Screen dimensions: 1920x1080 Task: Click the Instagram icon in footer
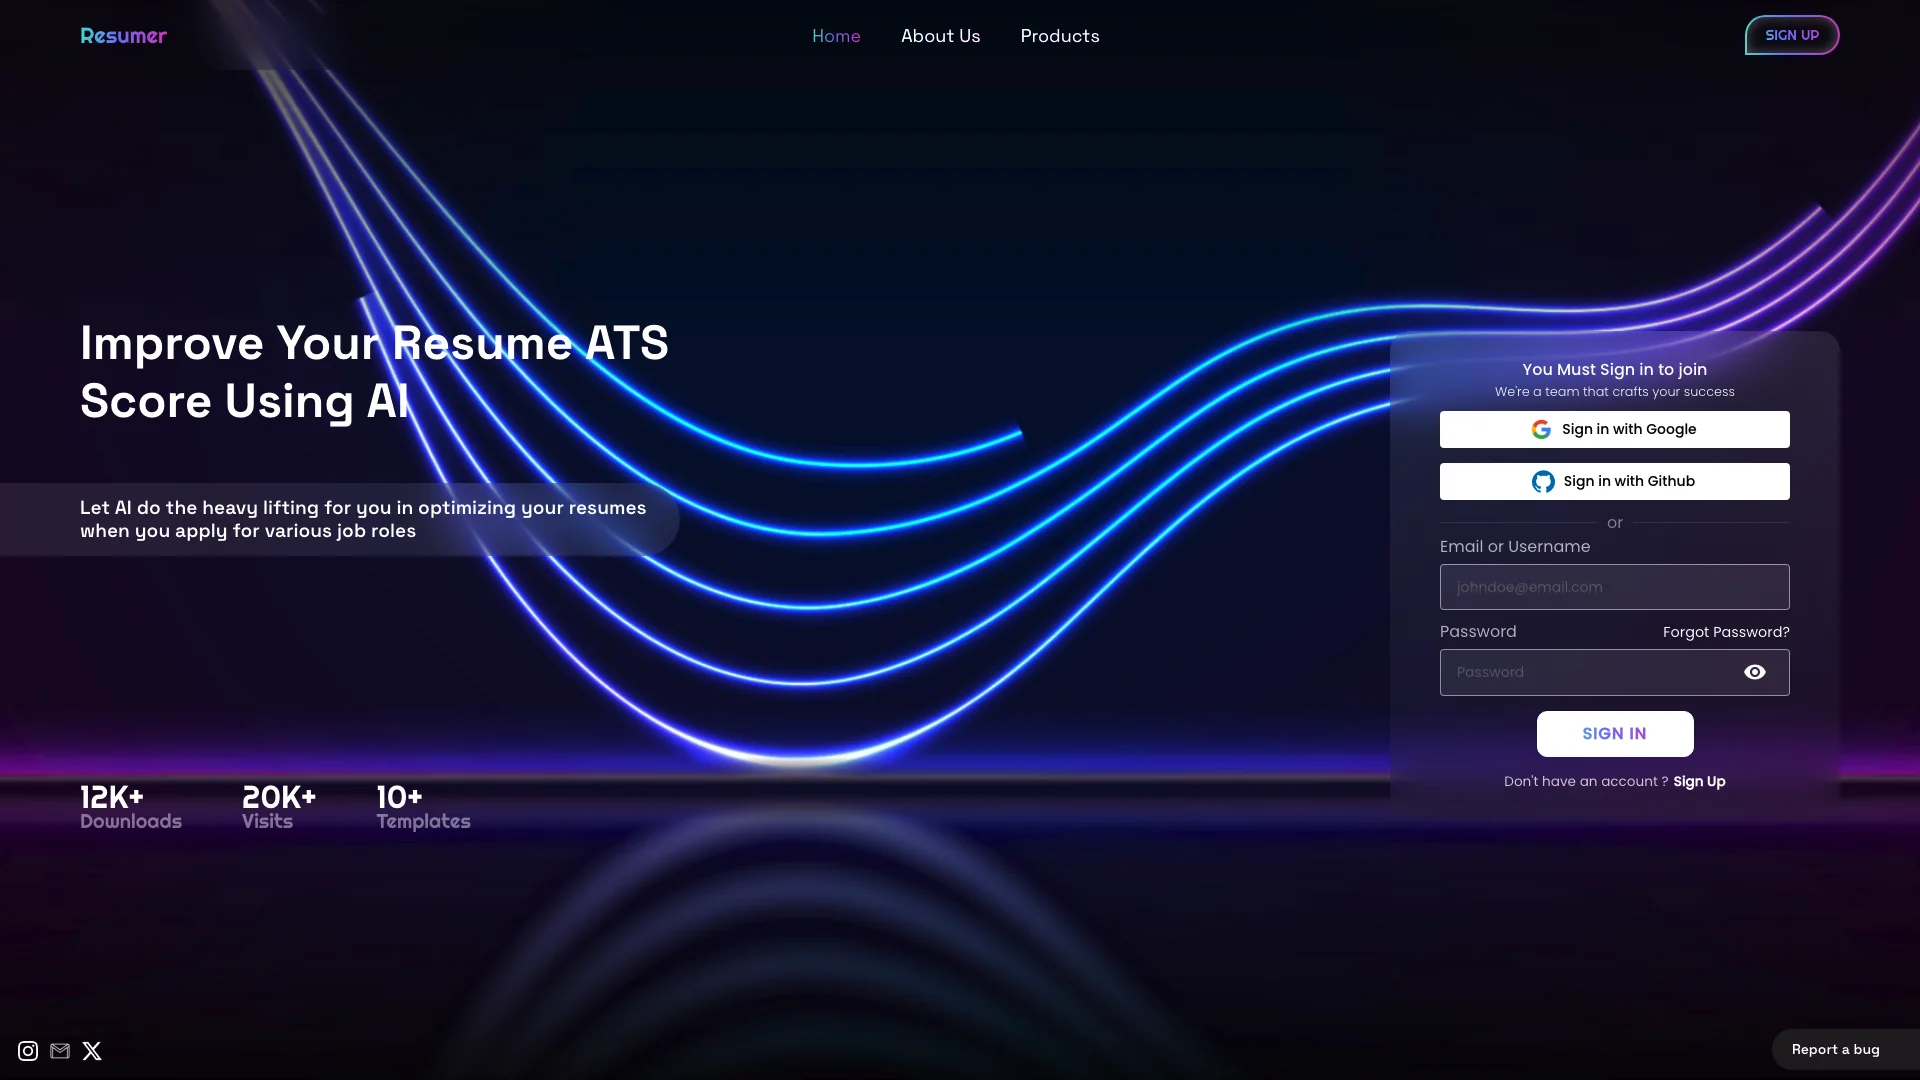click(28, 1051)
